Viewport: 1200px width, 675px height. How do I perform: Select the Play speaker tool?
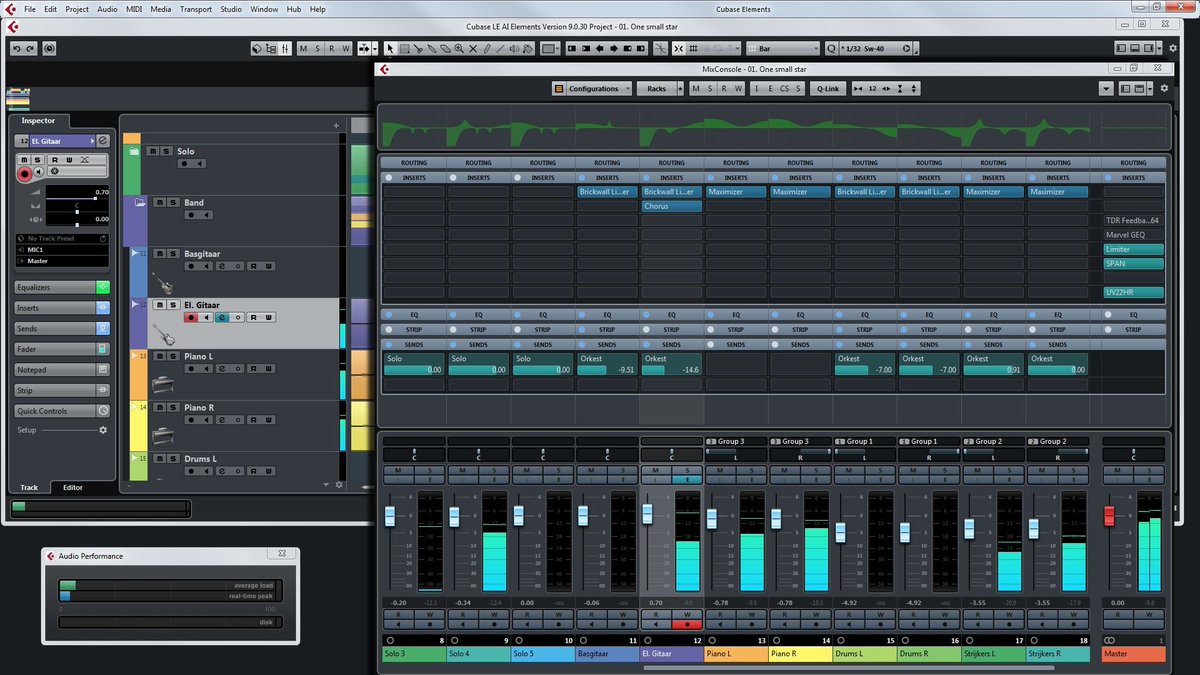coord(514,48)
